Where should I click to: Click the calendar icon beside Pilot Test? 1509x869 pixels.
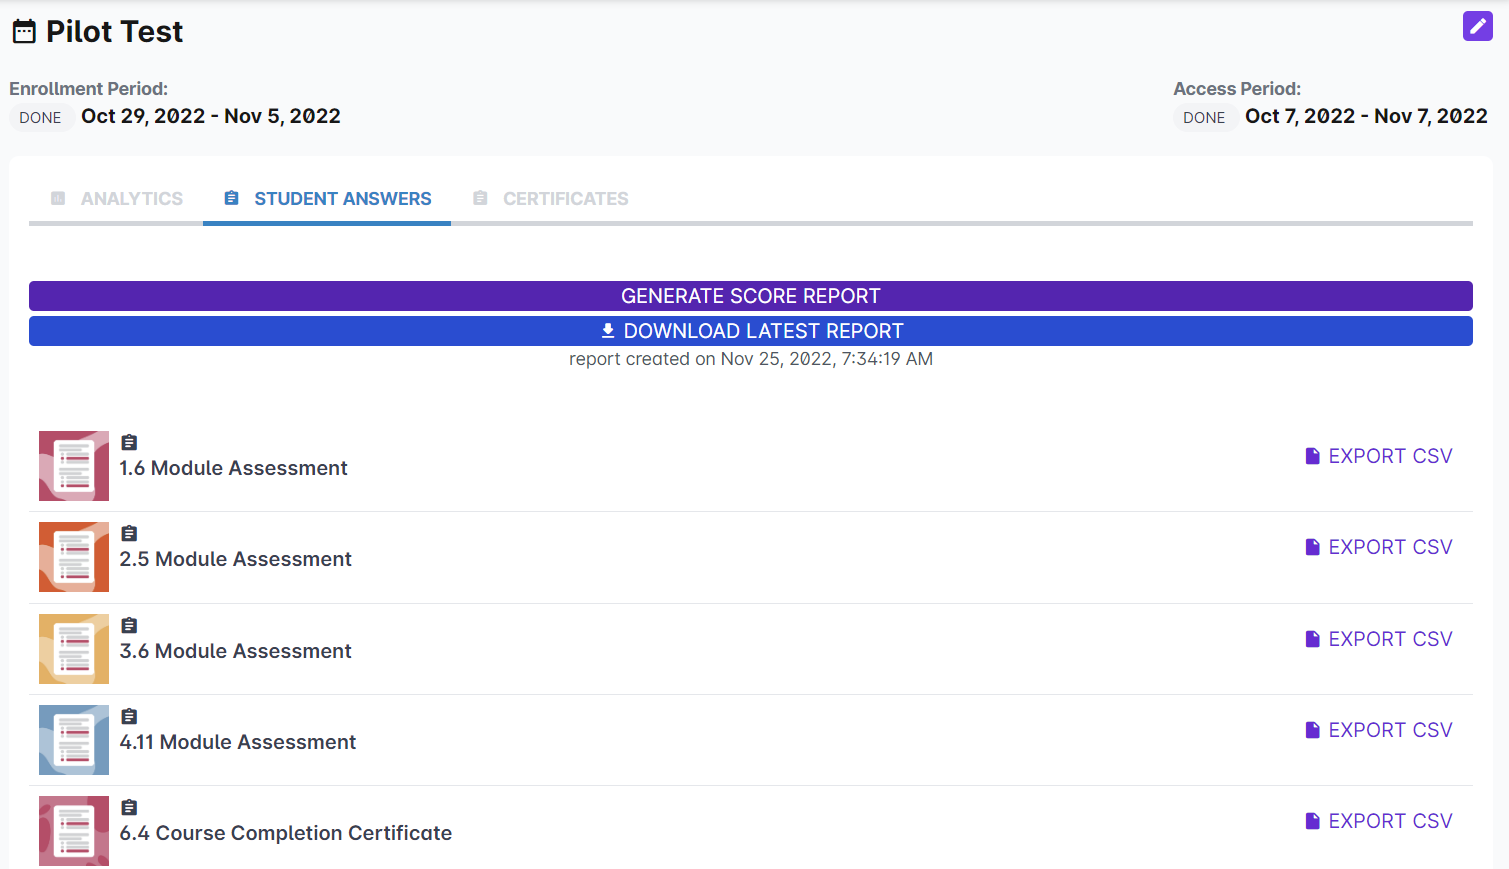pos(24,32)
